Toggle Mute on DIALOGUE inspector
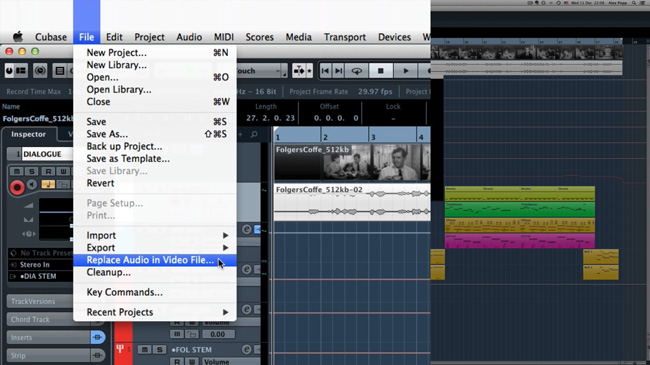Screen dimensions: 650x365 pos(17,171)
